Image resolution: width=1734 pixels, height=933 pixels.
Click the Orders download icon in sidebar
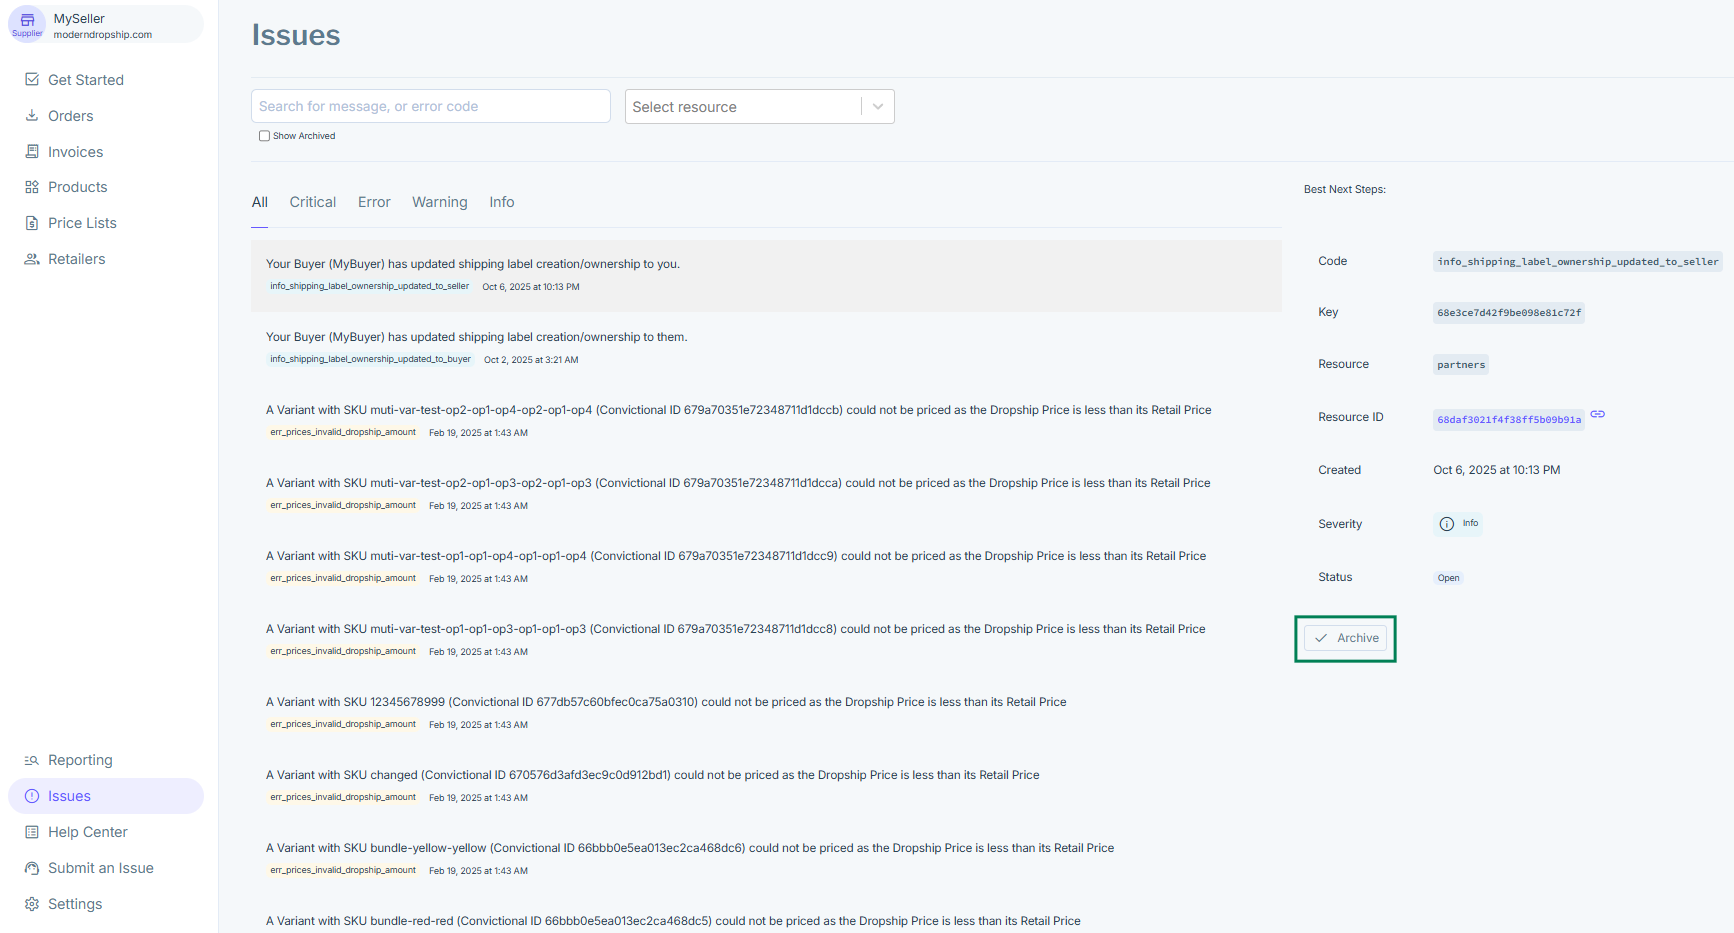32,116
